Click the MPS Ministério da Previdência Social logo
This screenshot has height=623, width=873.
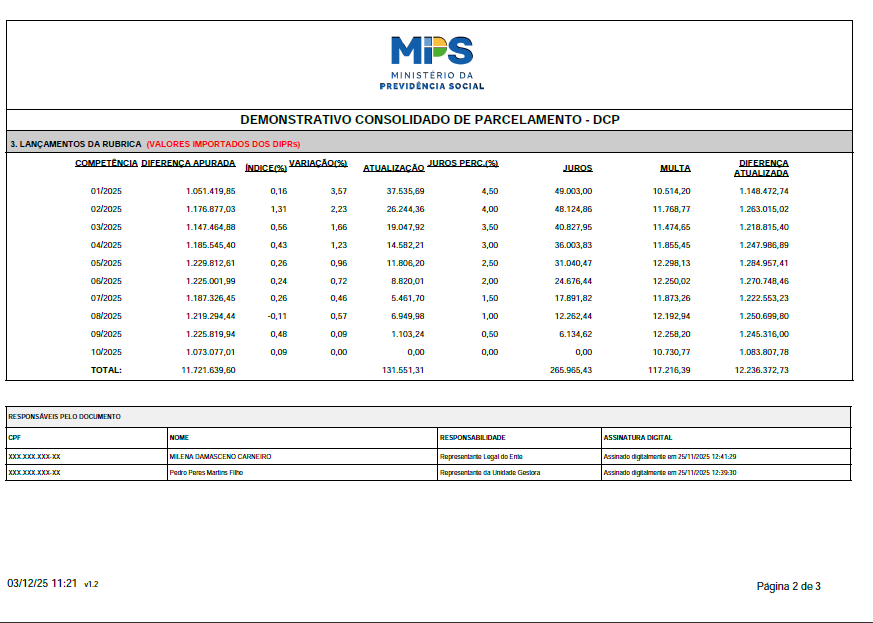coord(431,62)
